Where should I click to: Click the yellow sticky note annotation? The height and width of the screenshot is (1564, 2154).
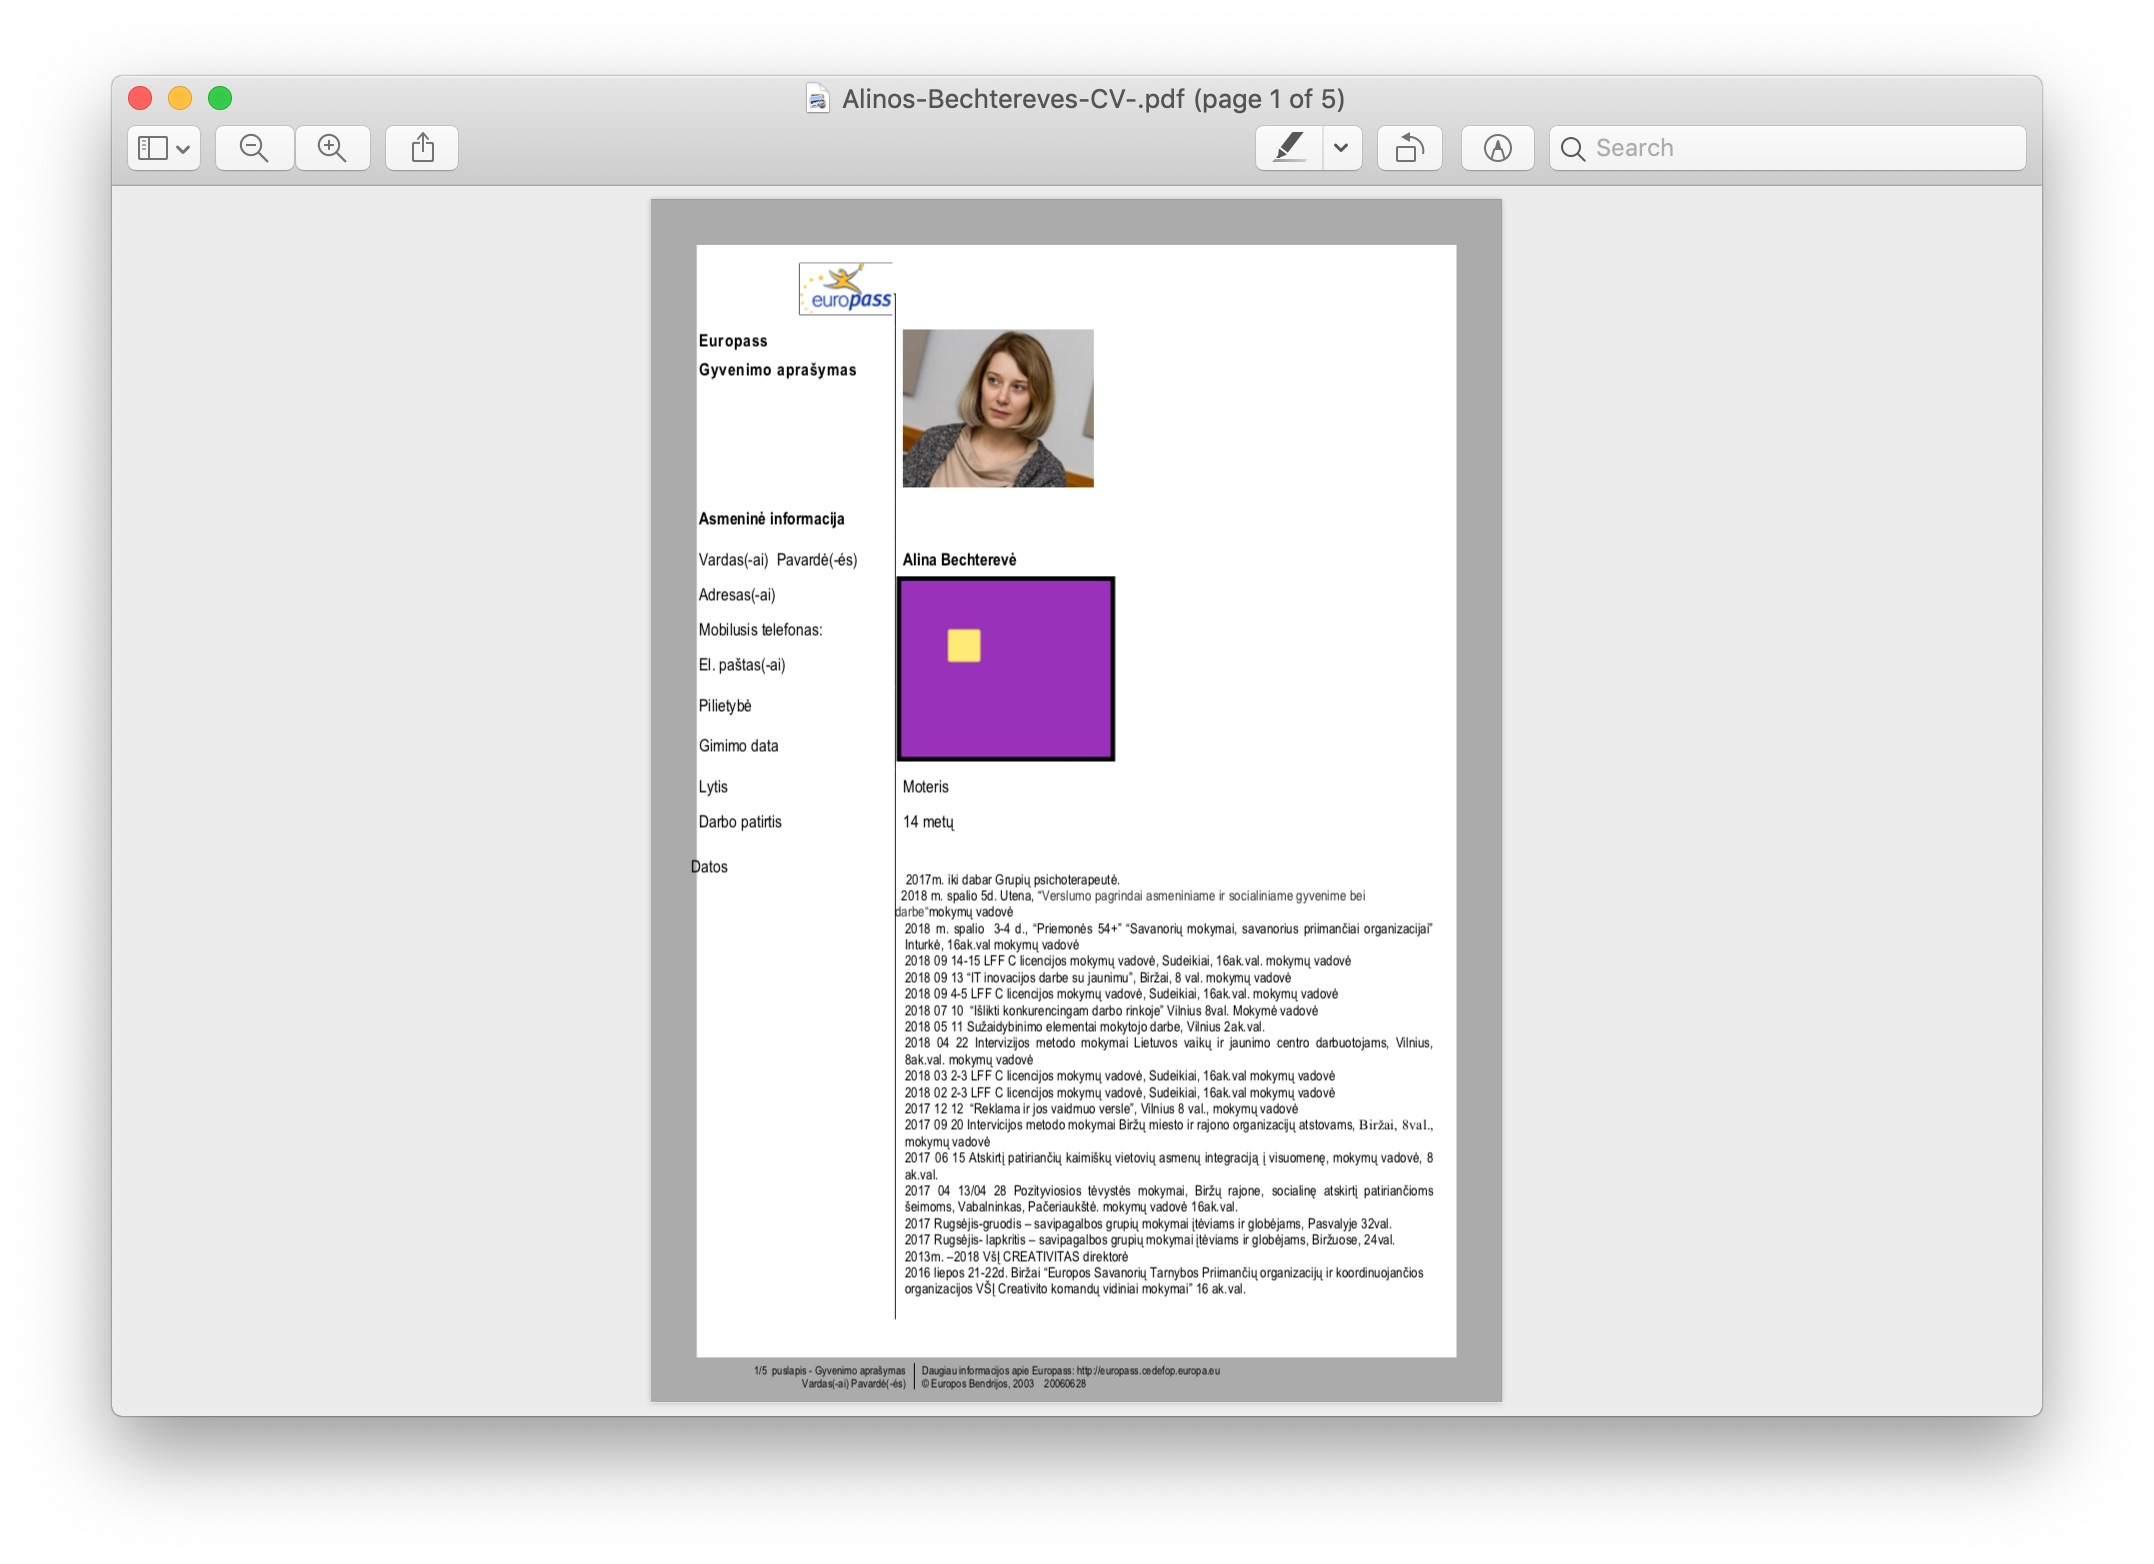click(964, 645)
